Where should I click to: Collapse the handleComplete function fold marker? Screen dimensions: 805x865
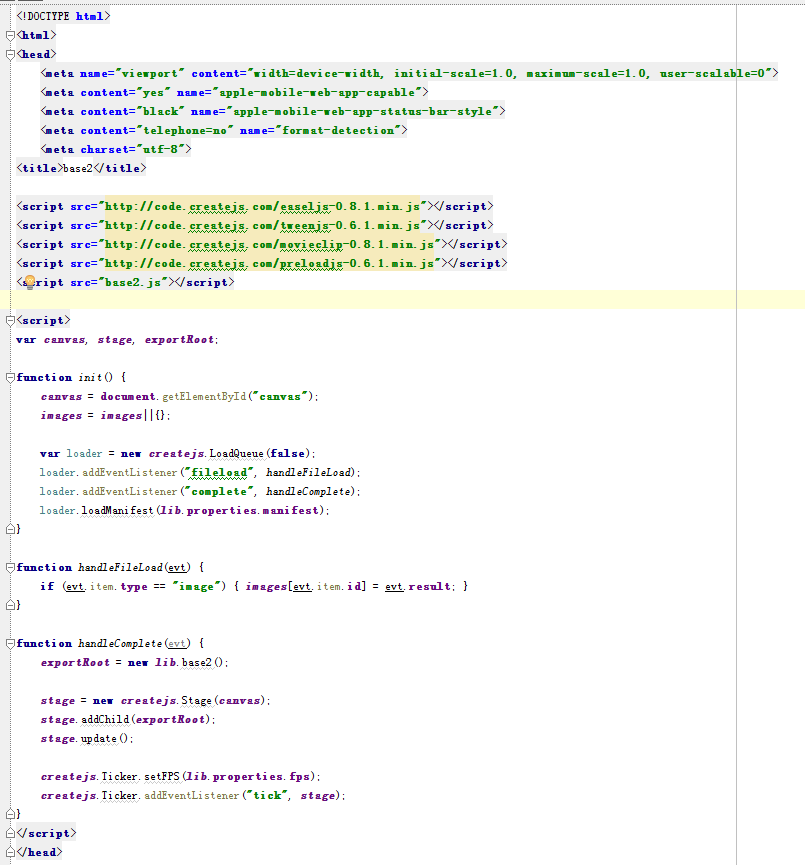(11, 643)
